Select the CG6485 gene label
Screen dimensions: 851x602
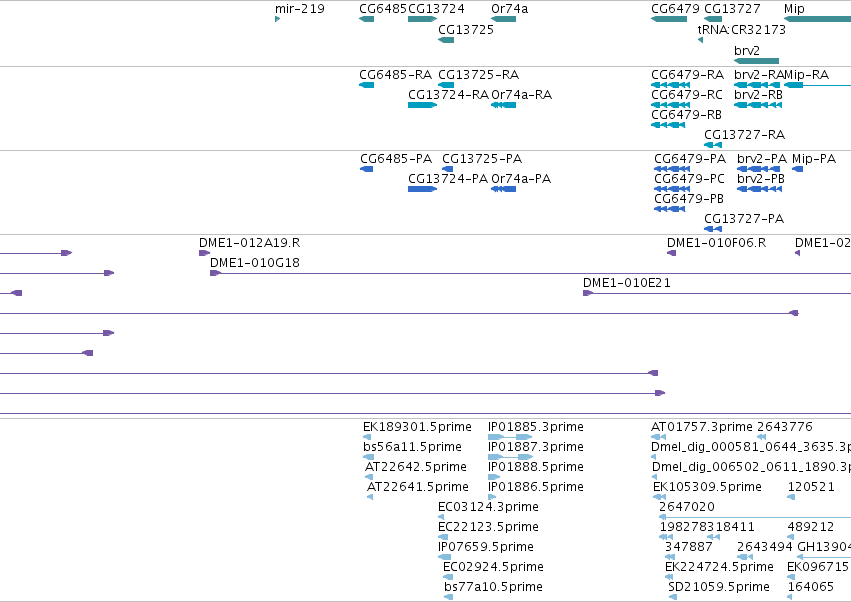[x=383, y=9]
